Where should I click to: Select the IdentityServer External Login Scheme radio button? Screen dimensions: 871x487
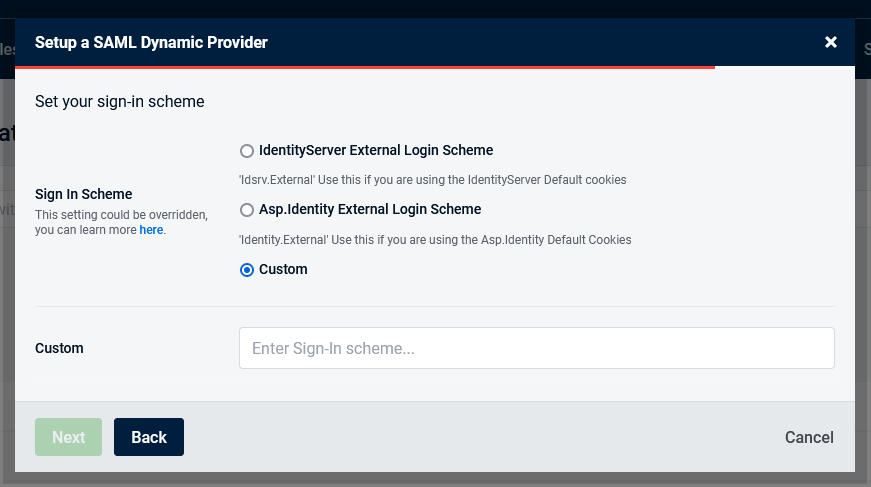click(247, 151)
